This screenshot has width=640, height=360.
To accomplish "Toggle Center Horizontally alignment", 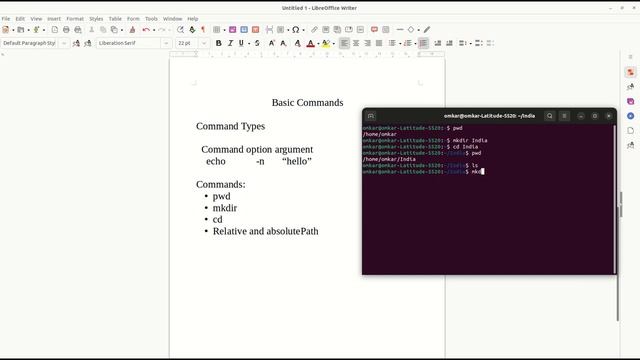I will click(x=356, y=43).
